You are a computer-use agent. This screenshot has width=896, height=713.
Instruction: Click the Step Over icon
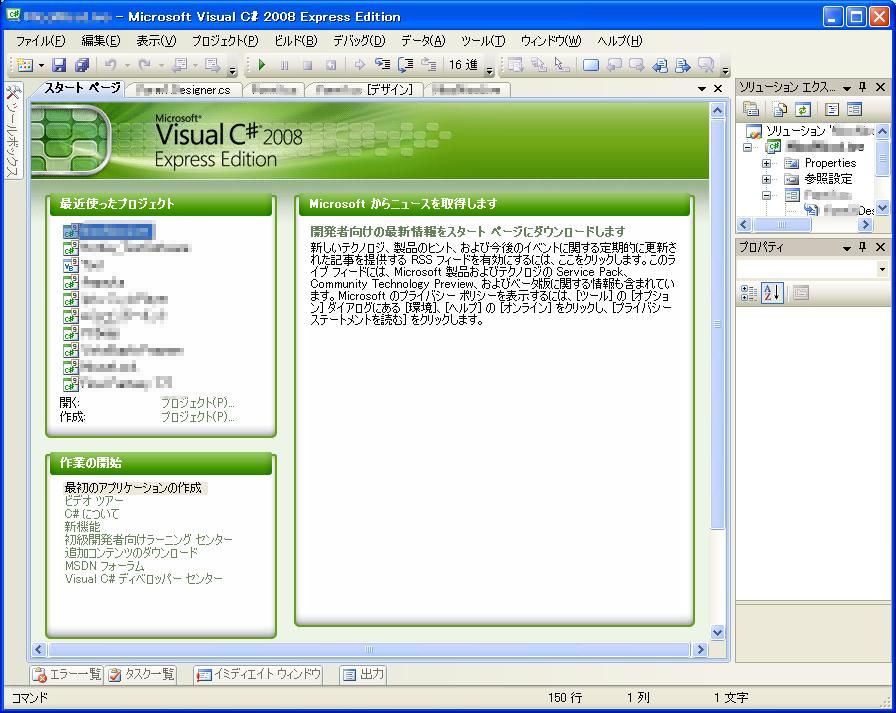point(405,65)
